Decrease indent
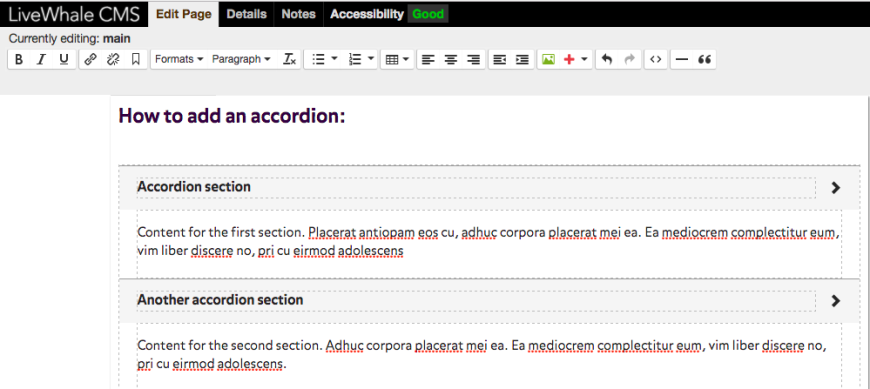870x389 pixels. point(500,59)
